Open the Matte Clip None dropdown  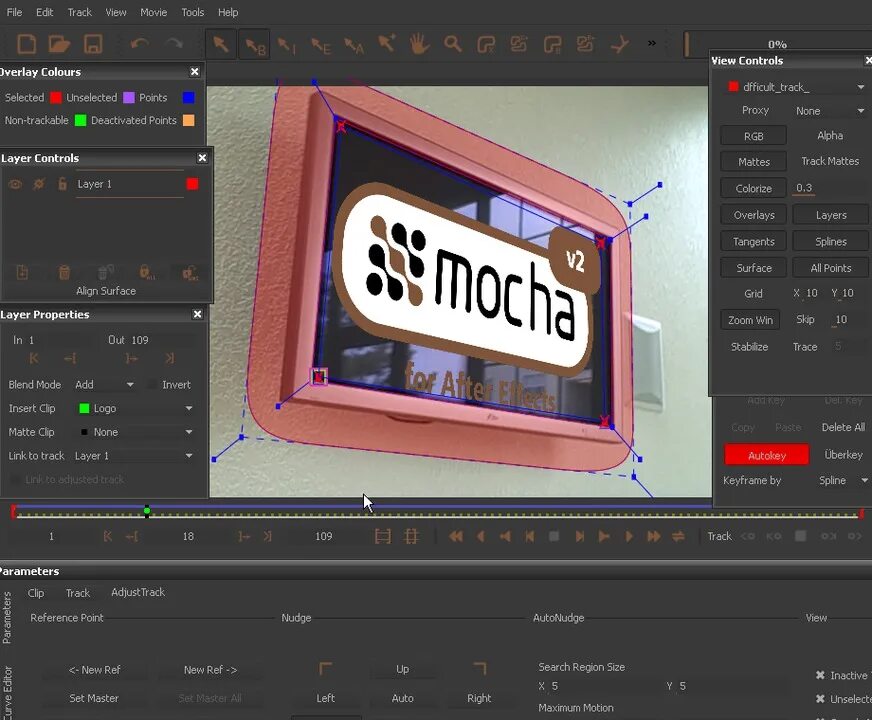click(135, 432)
